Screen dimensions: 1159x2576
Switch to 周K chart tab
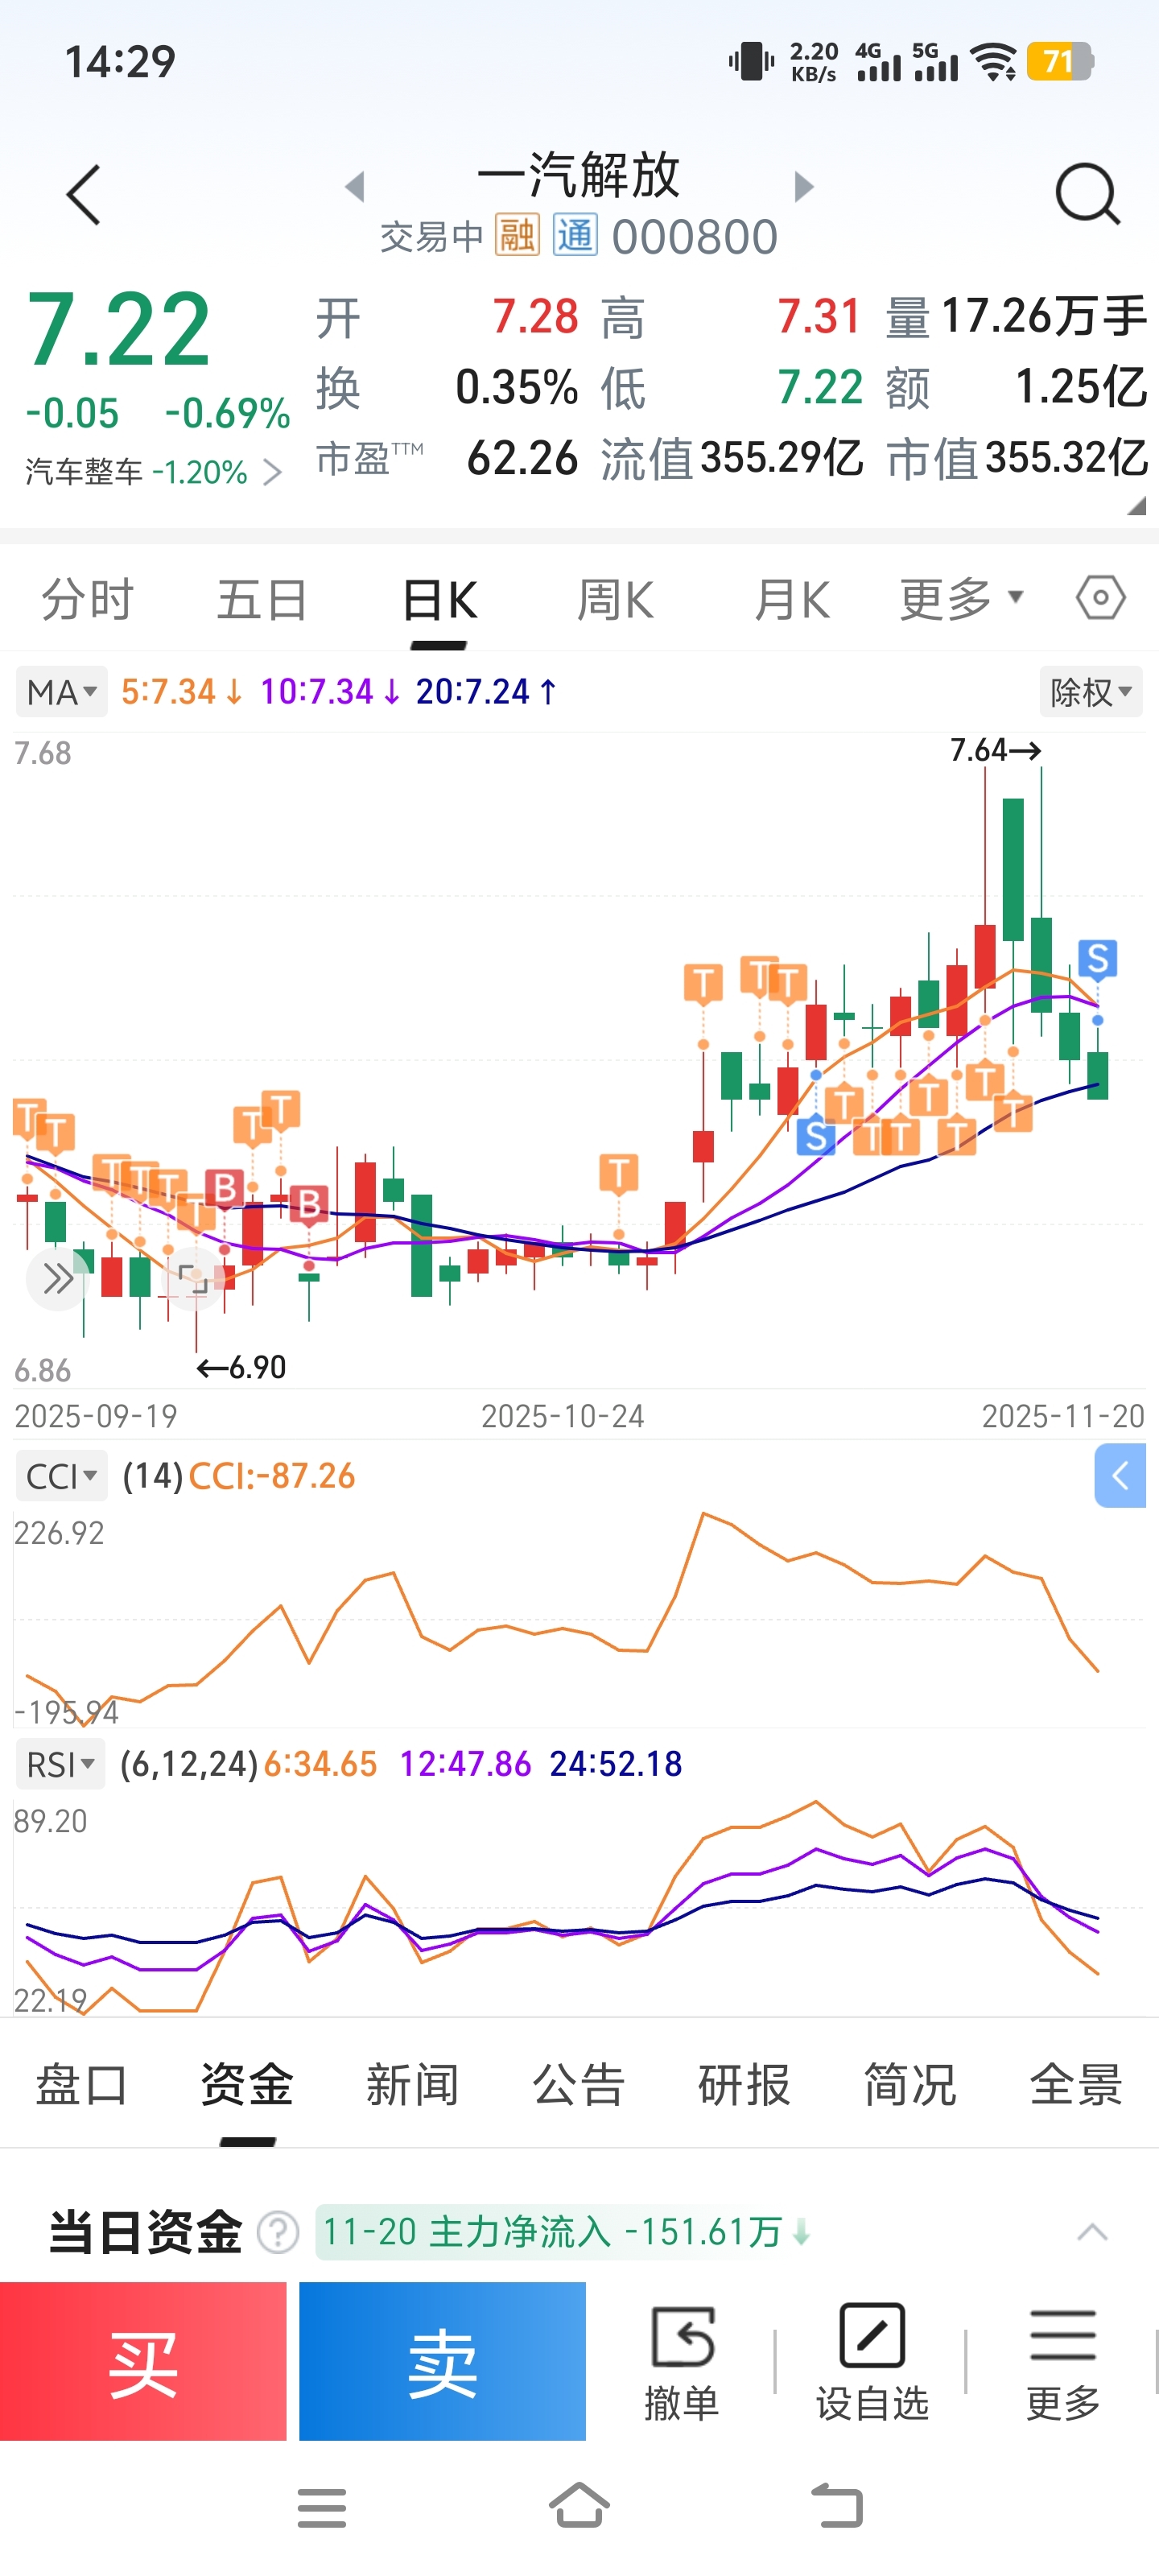pyautogui.click(x=615, y=600)
